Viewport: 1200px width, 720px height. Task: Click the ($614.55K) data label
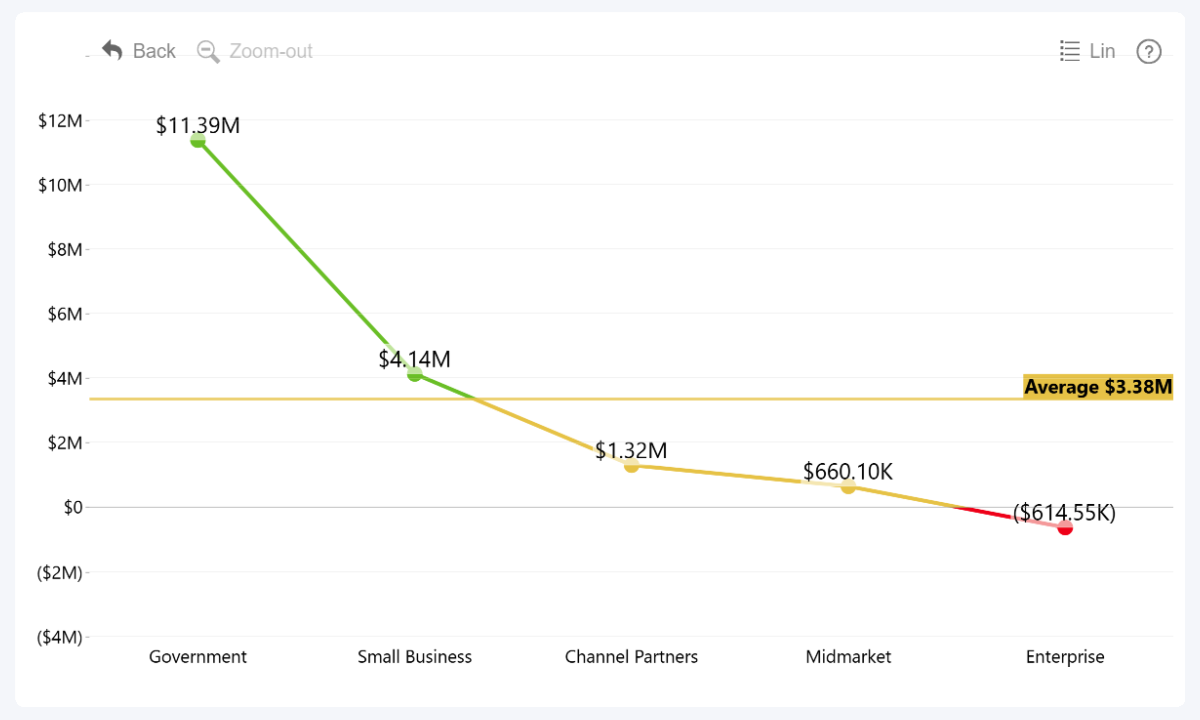pyautogui.click(x=1064, y=513)
